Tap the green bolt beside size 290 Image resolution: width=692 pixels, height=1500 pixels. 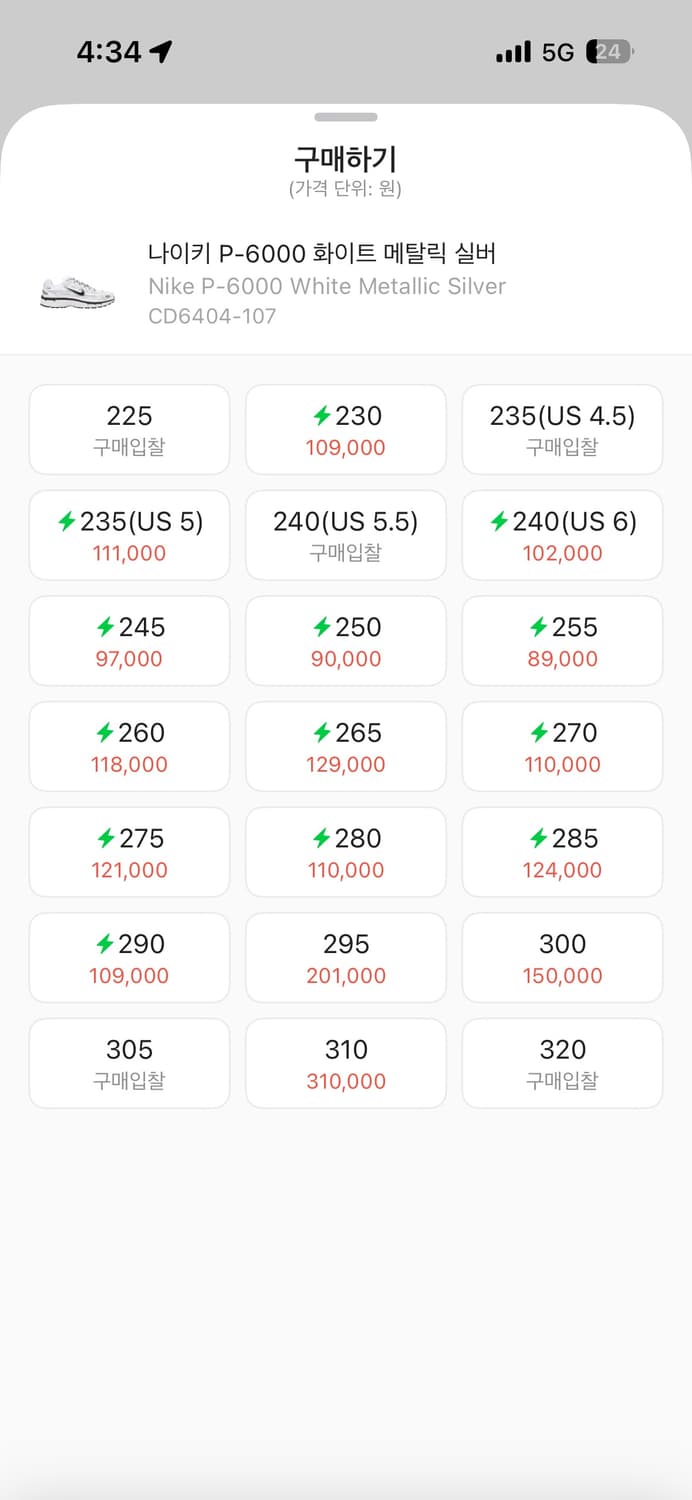click(105, 944)
